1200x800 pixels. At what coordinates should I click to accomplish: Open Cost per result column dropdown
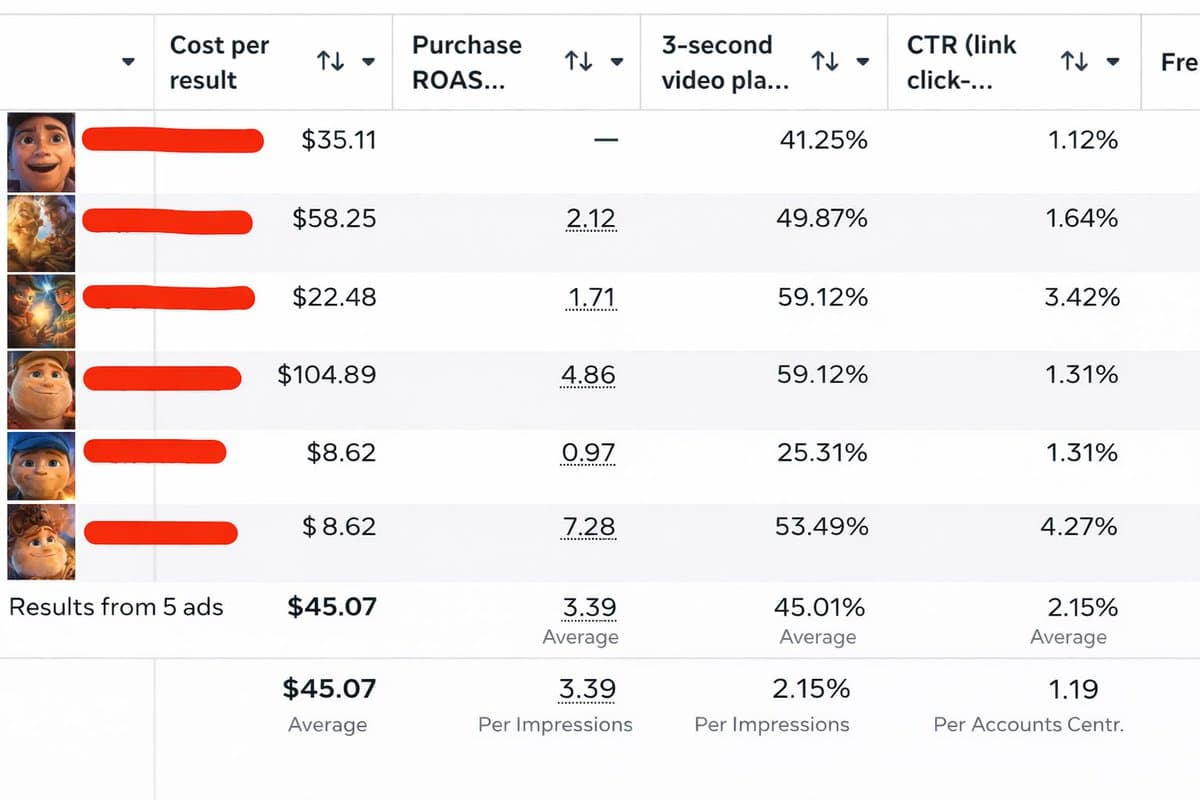369,62
